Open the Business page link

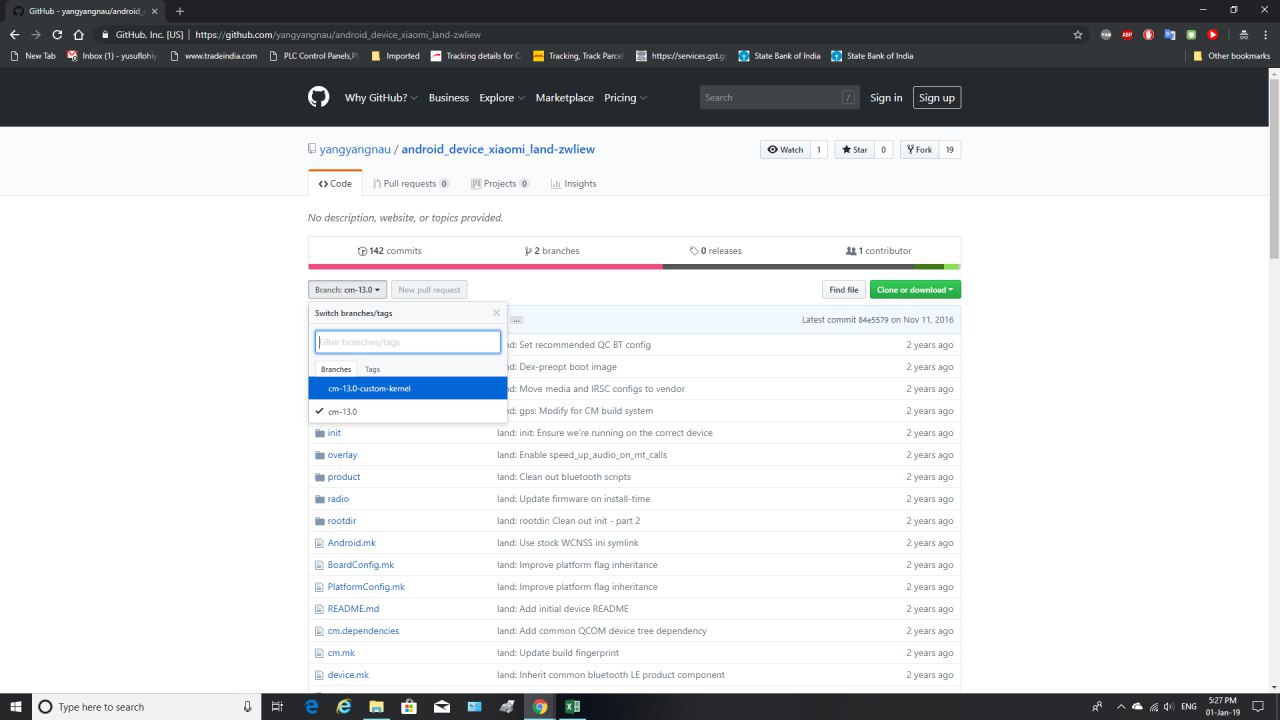[449, 98]
